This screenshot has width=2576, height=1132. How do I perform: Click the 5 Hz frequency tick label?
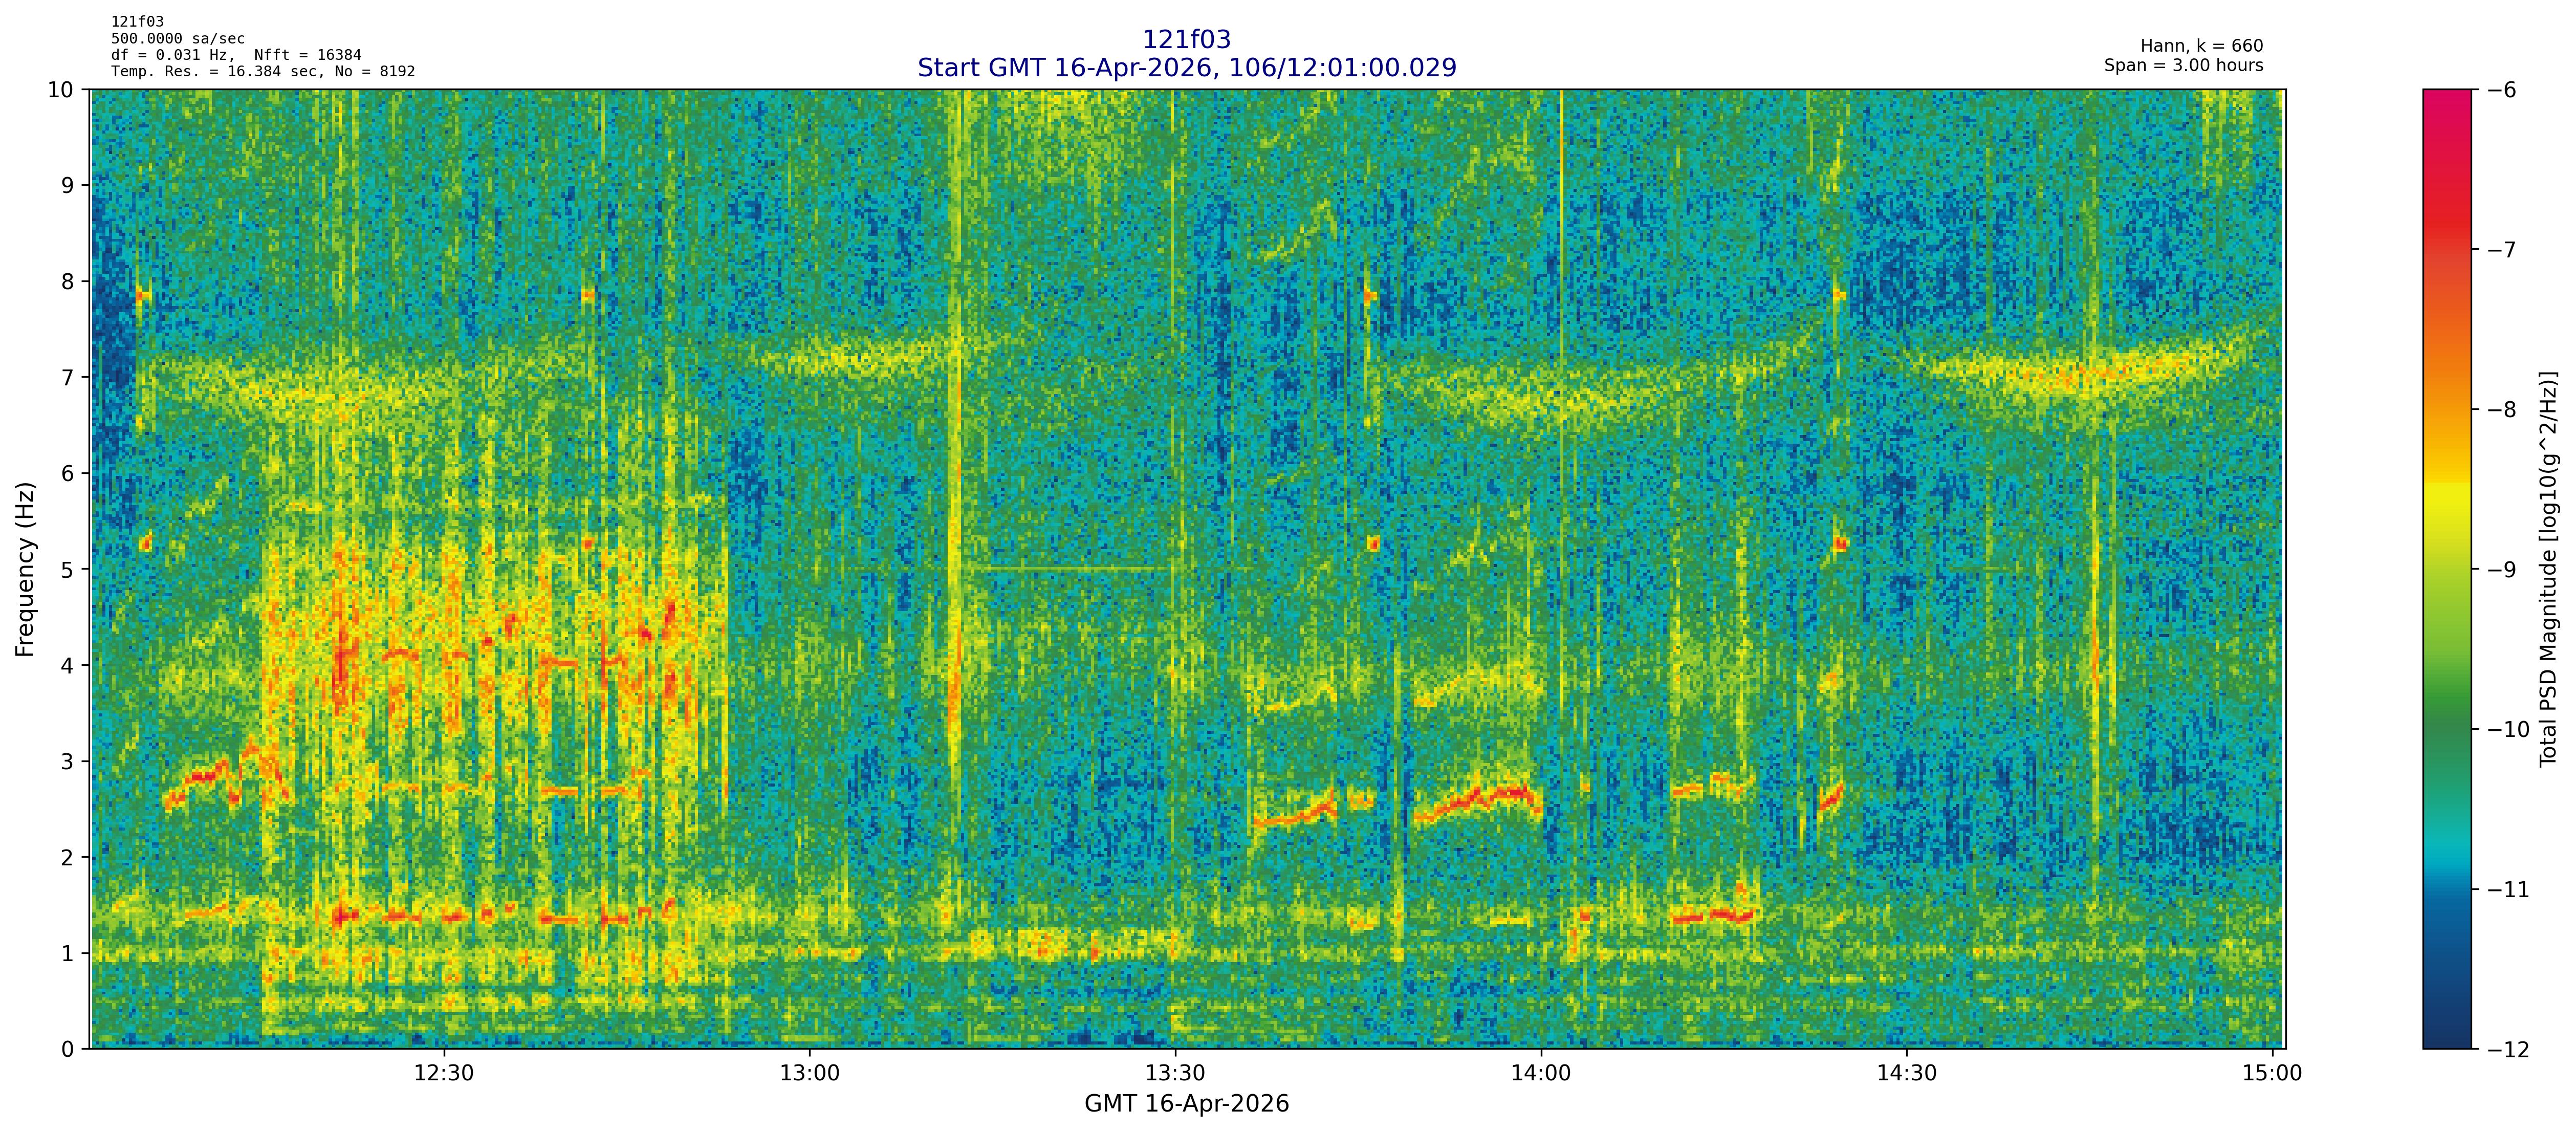click(x=67, y=569)
